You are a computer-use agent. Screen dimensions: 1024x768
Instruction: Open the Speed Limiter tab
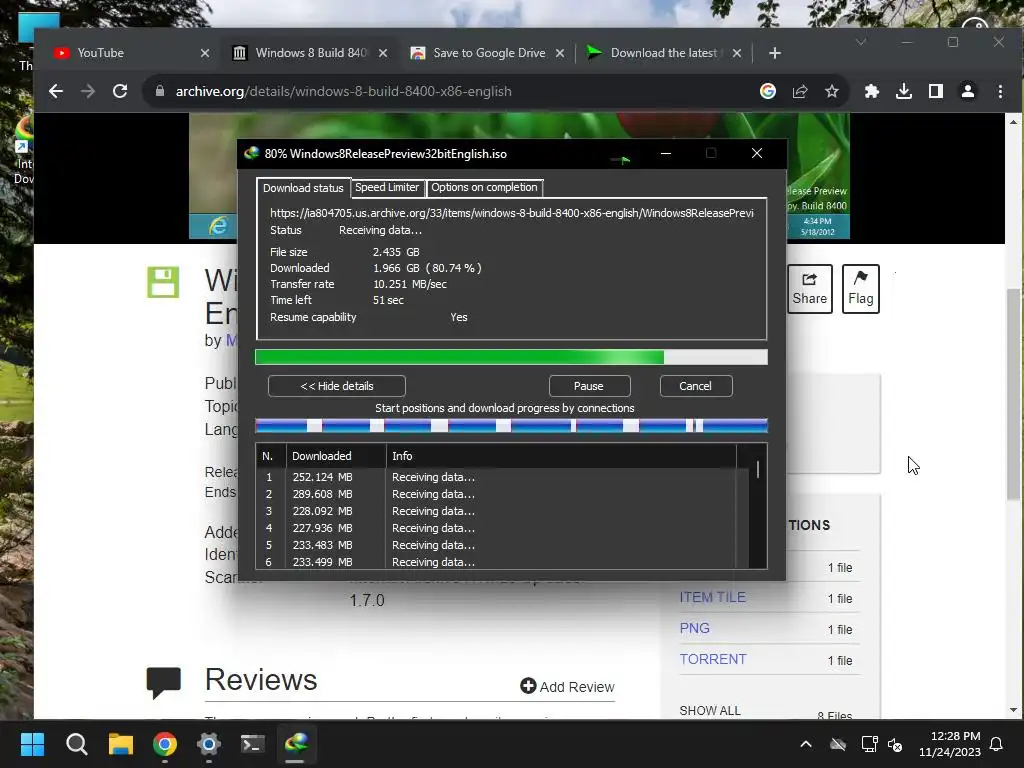point(387,187)
